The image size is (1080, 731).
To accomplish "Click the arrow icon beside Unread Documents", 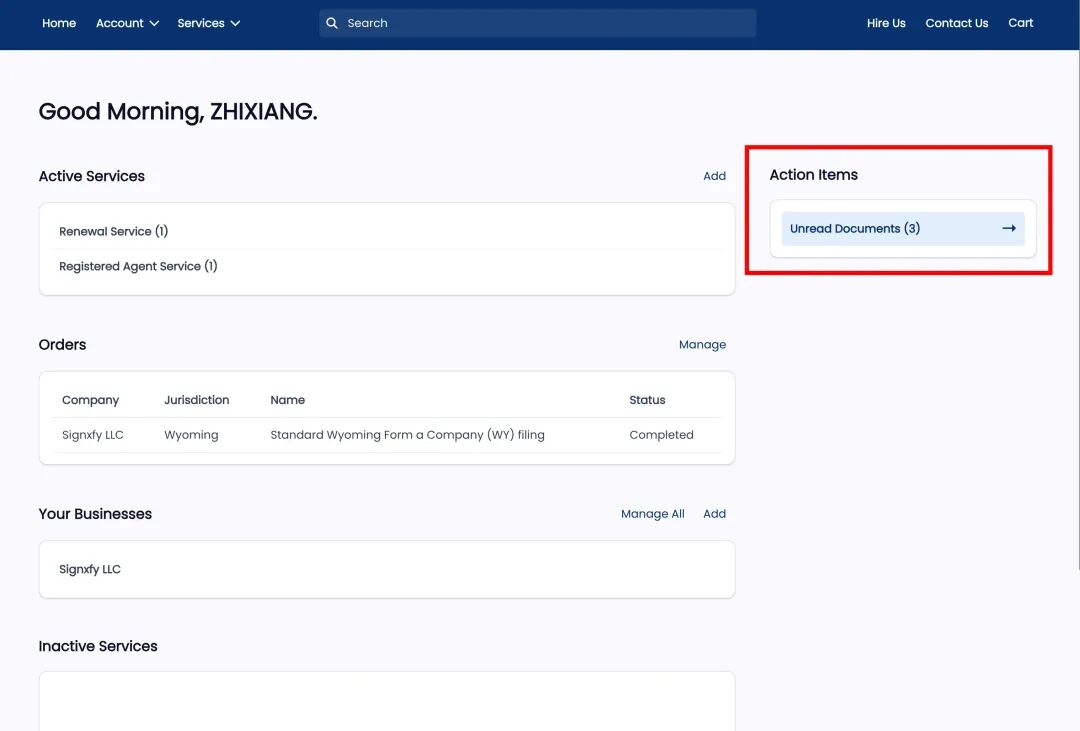I will point(1008,229).
